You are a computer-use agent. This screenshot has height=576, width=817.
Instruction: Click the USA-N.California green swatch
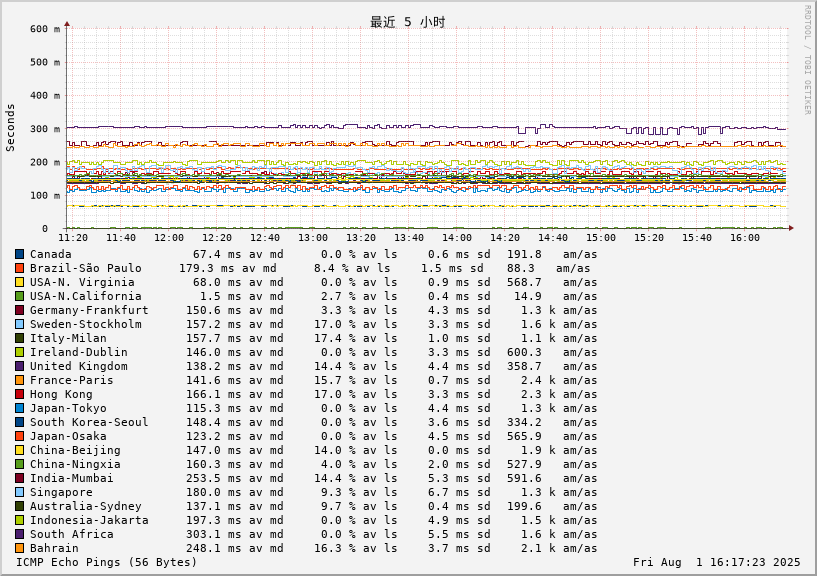coord(19,296)
